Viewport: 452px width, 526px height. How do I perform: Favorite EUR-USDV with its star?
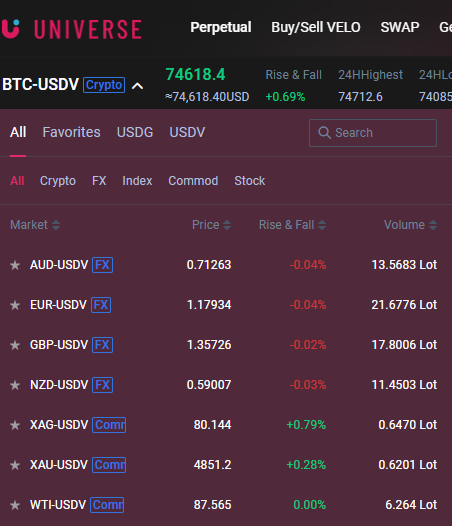pyautogui.click(x=15, y=305)
